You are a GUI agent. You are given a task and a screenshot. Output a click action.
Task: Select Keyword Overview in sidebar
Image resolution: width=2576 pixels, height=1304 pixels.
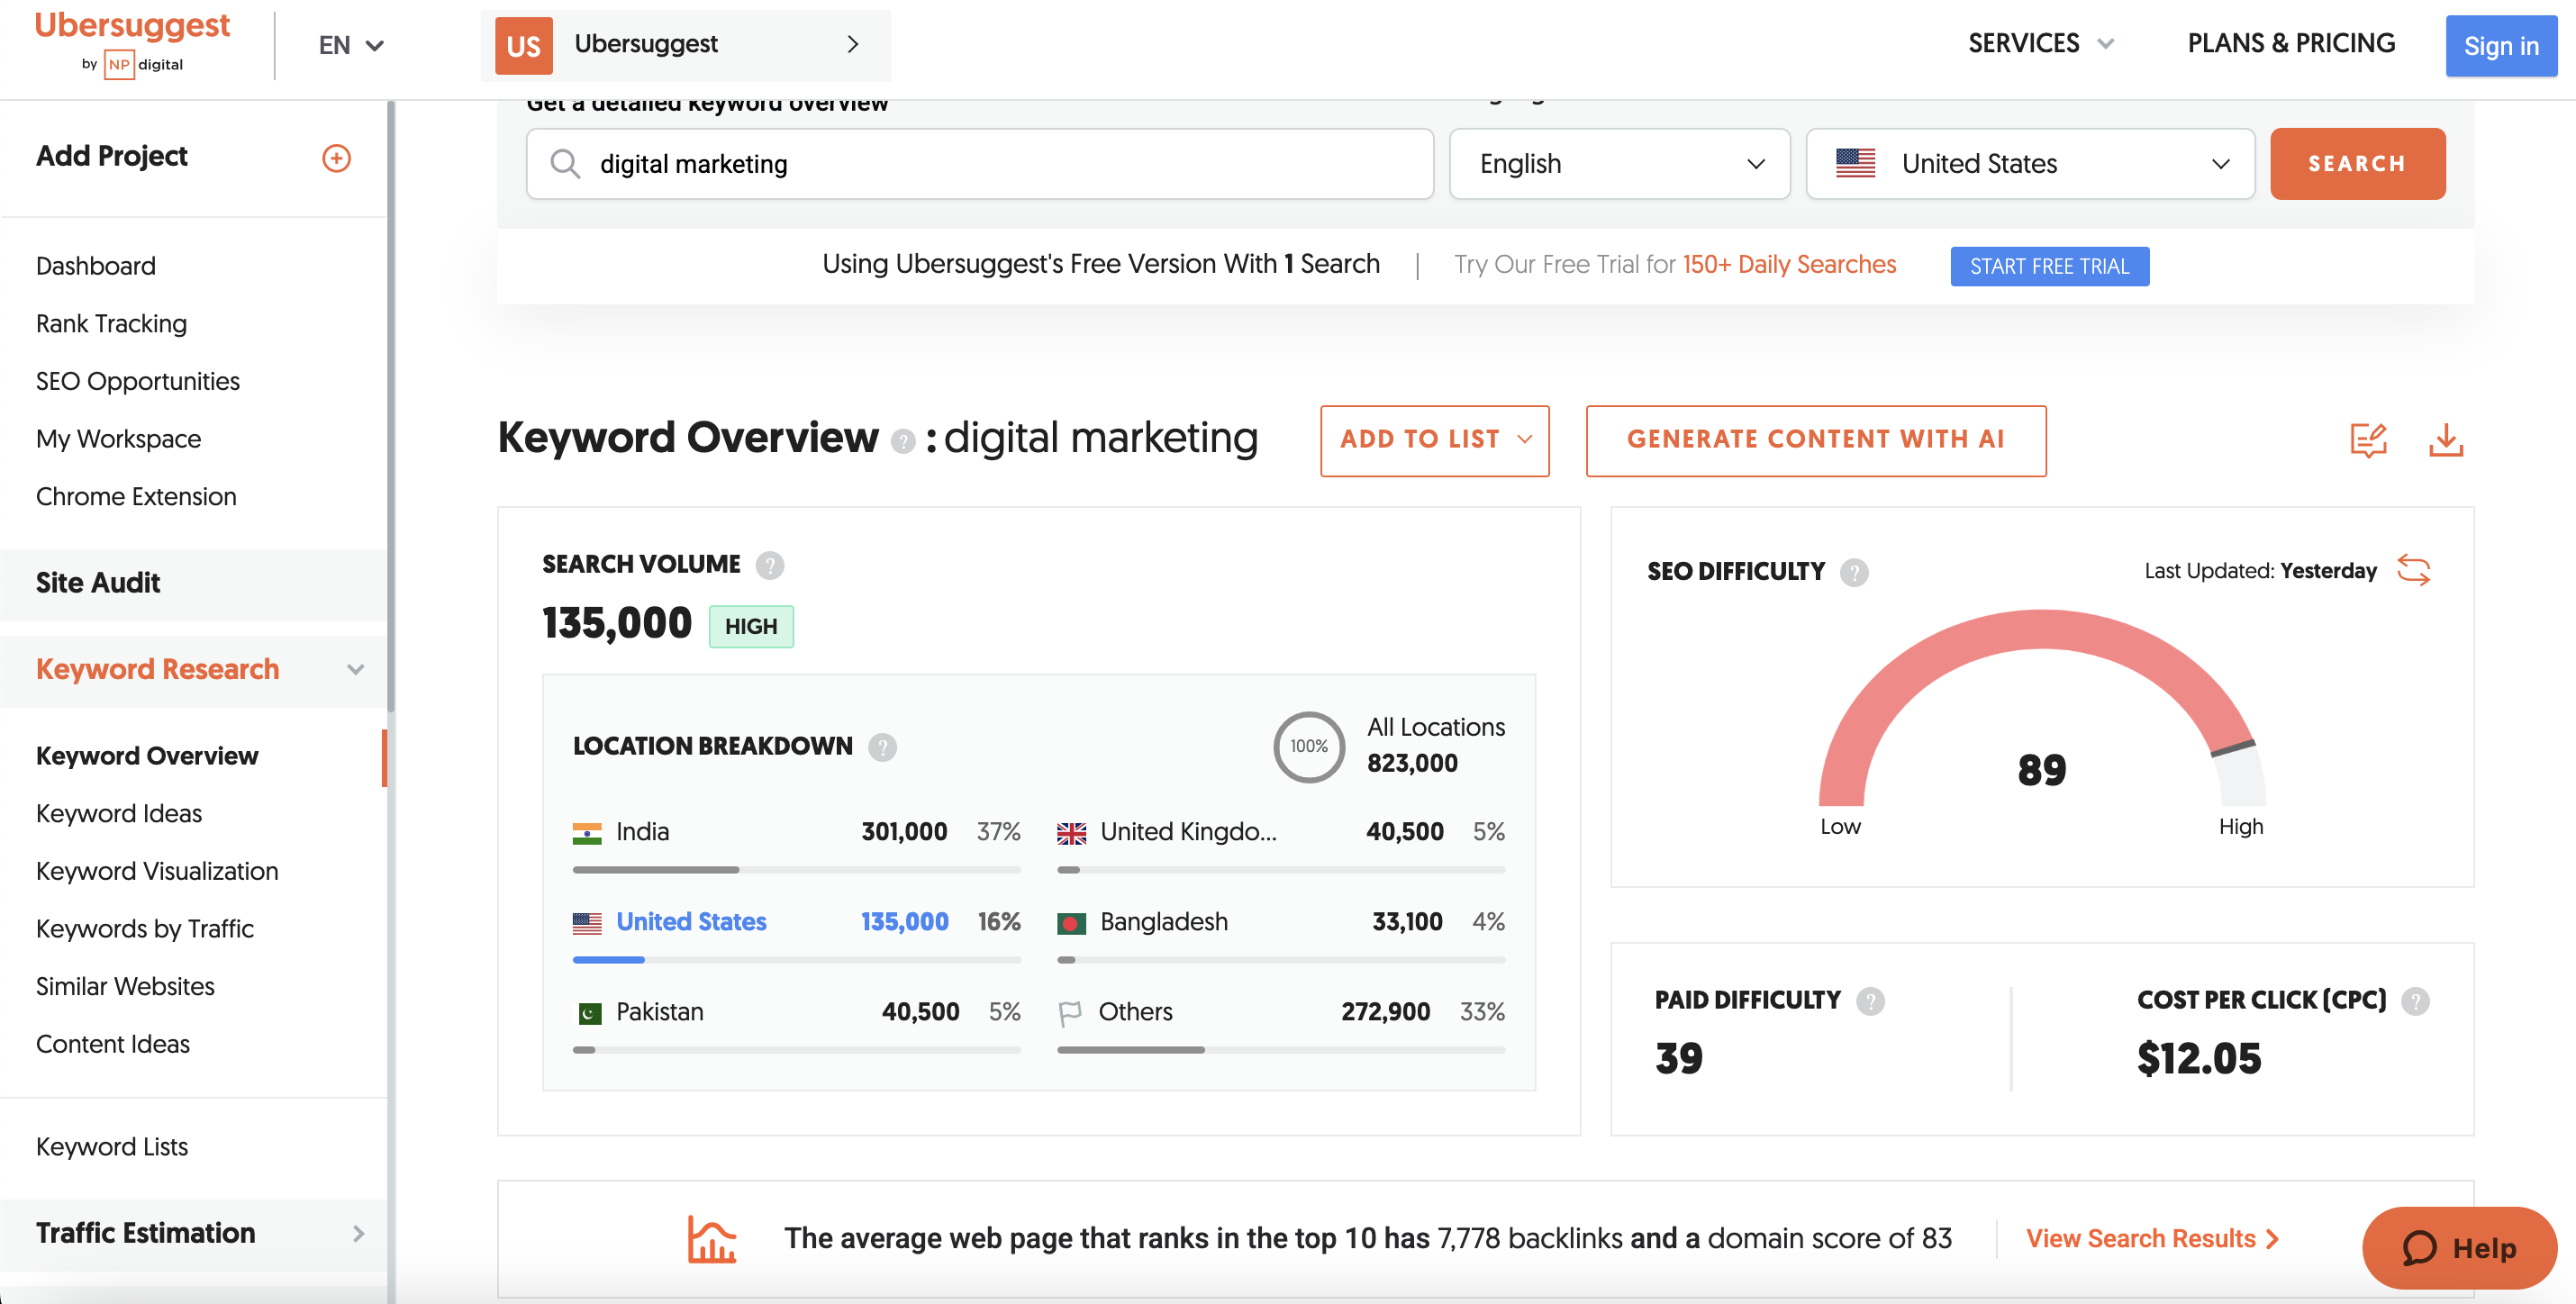pos(147,756)
